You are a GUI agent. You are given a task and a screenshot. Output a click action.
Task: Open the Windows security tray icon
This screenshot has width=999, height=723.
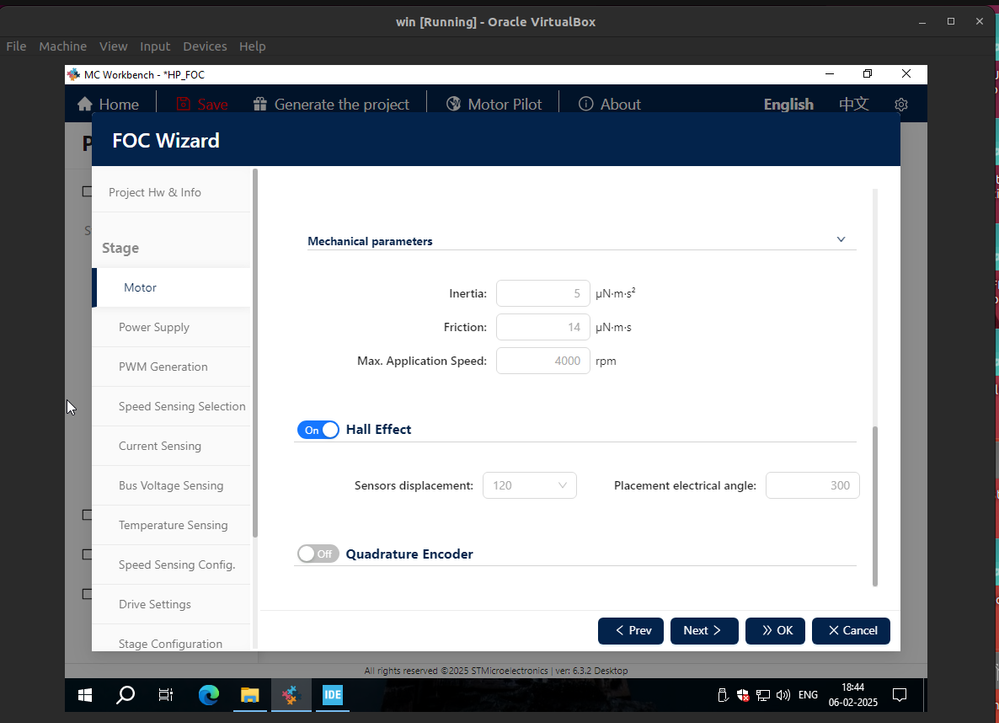tap(743, 695)
